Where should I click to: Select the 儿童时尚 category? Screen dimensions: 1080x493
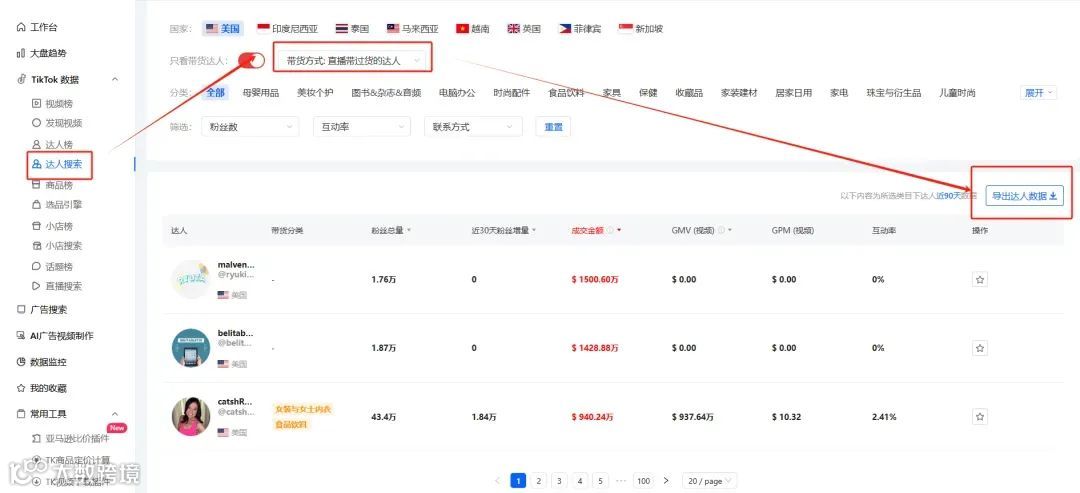(957, 92)
